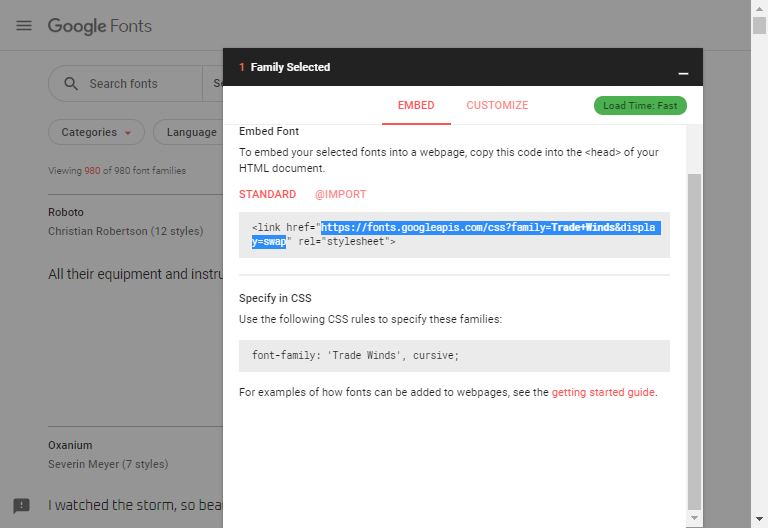The height and width of the screenshot is (528, 768).
Task: Click Viewing 980 of 980 font families
Action: click(117, 171)
